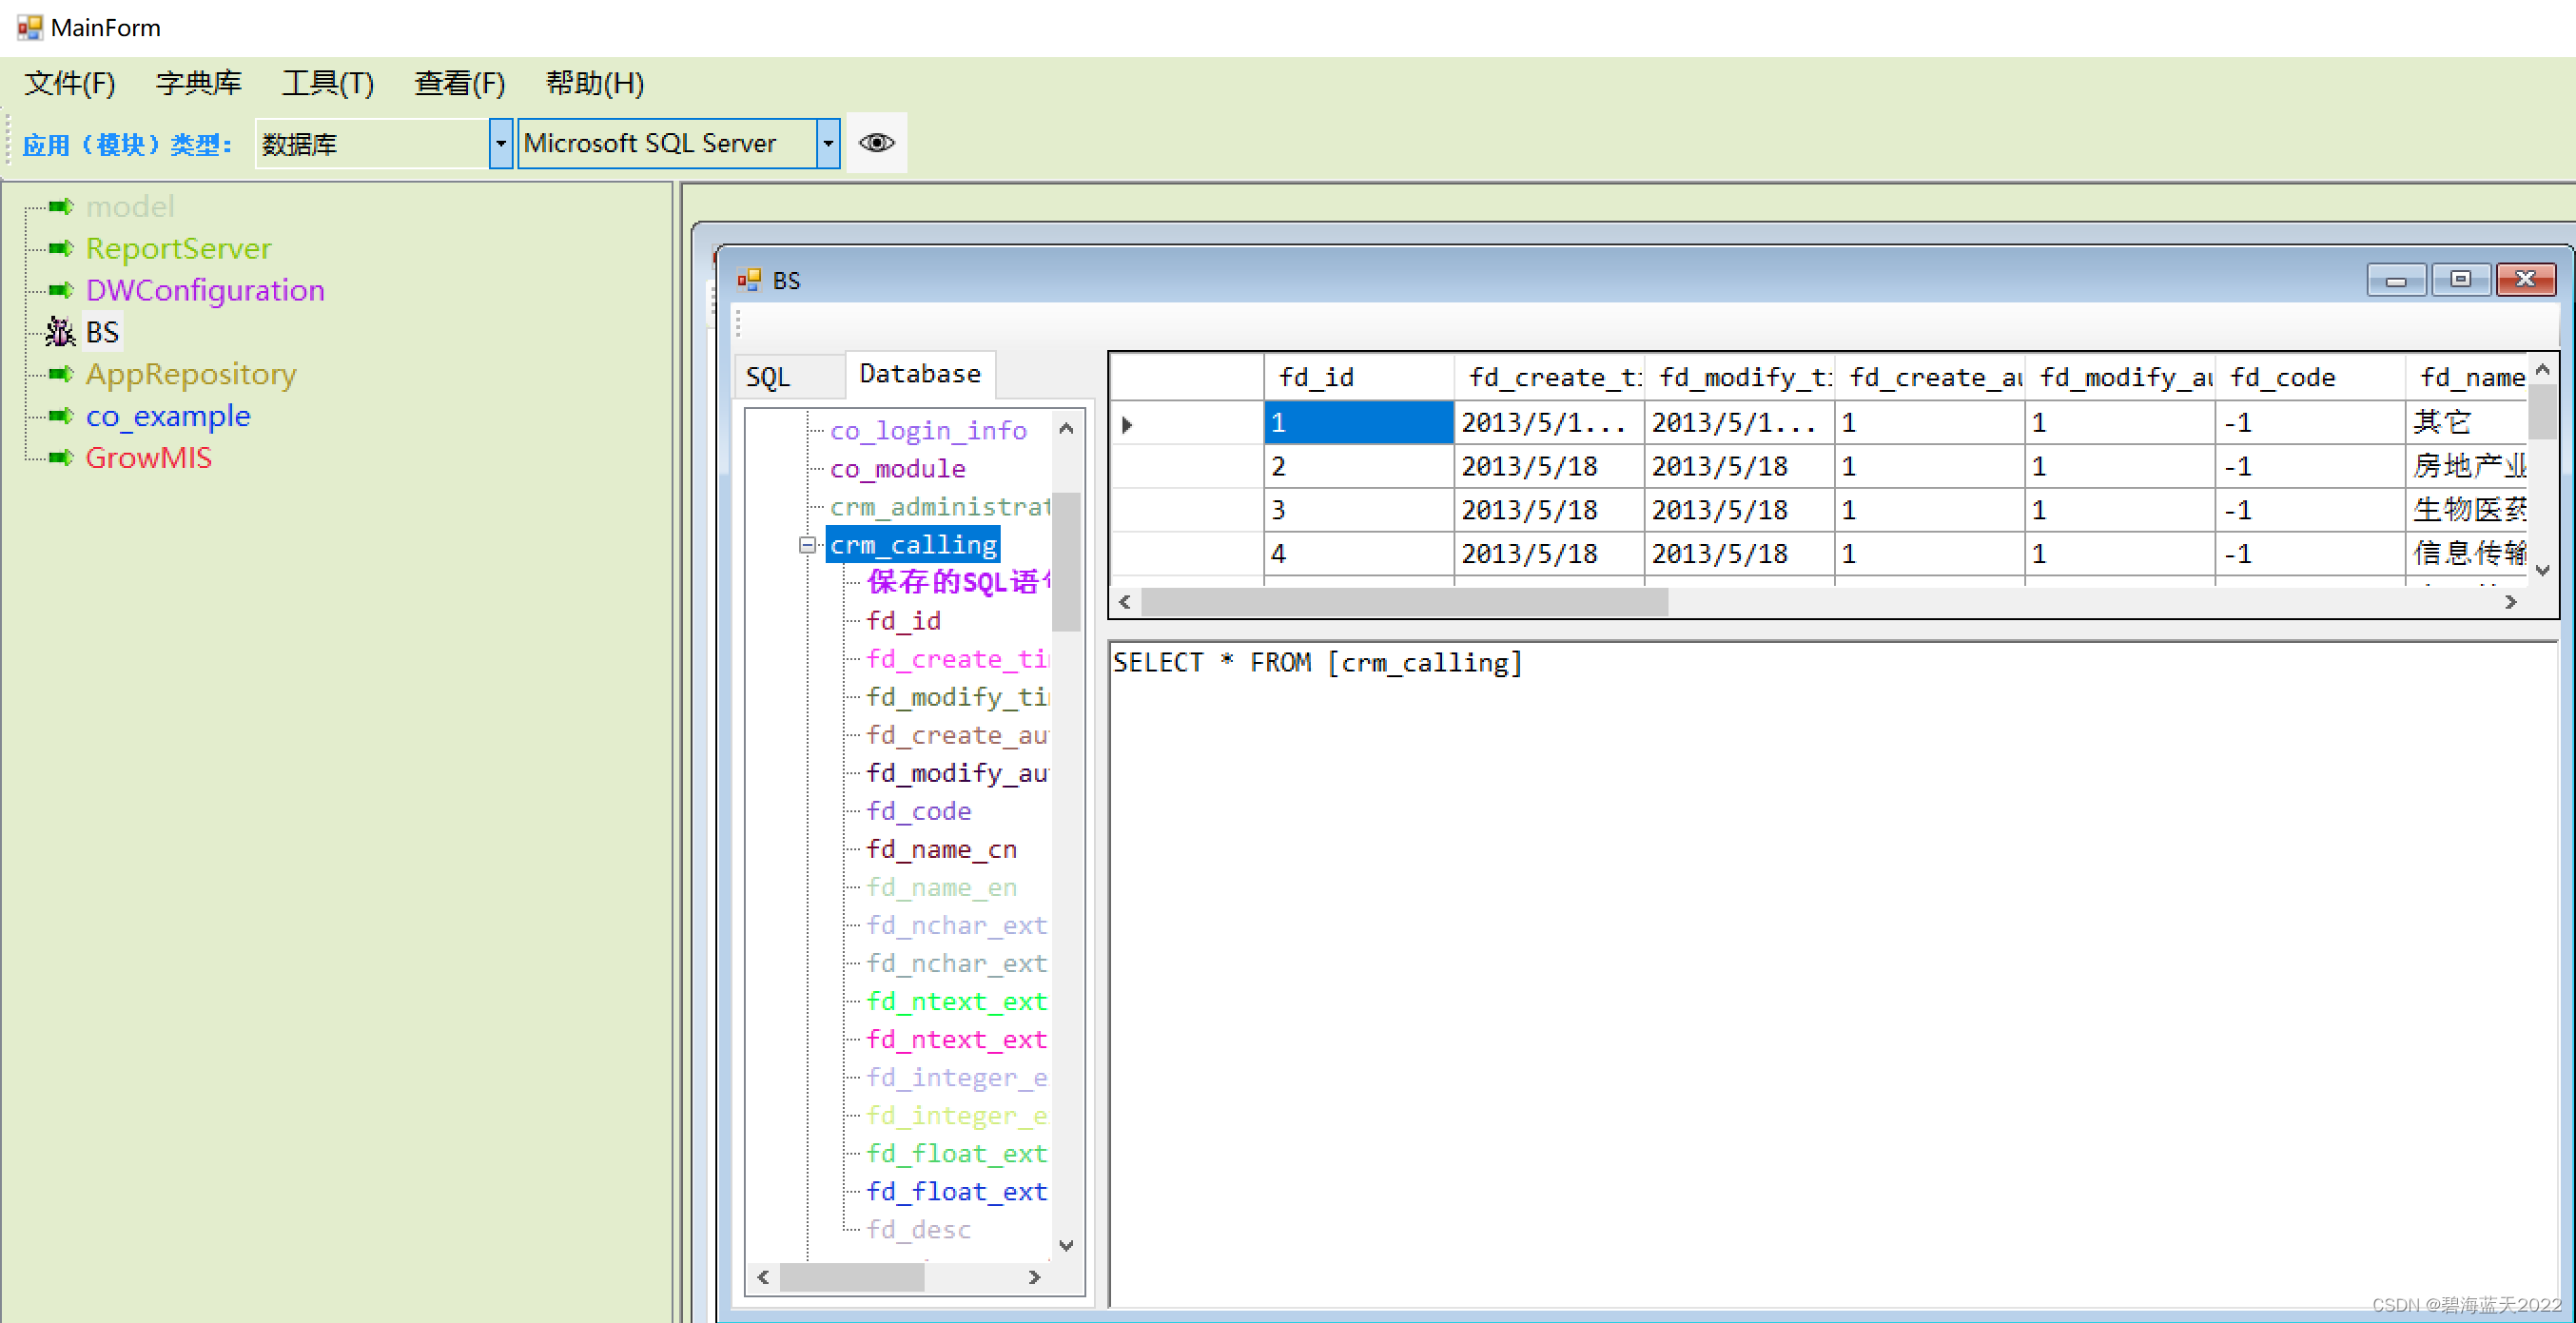Select the row indicator arrow of first row
Image resolution: width=2576 pixels, height=1323 pixels.
coord(1127,424)
